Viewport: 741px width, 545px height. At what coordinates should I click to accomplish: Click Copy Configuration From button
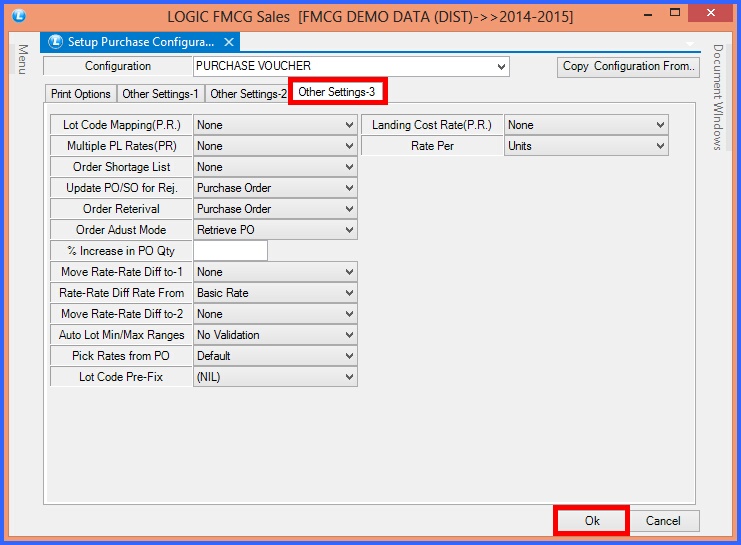pos(628,67)
